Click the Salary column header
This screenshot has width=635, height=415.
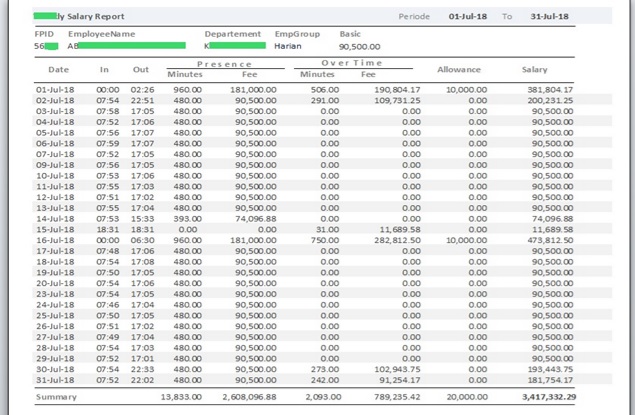coord(534,70)
